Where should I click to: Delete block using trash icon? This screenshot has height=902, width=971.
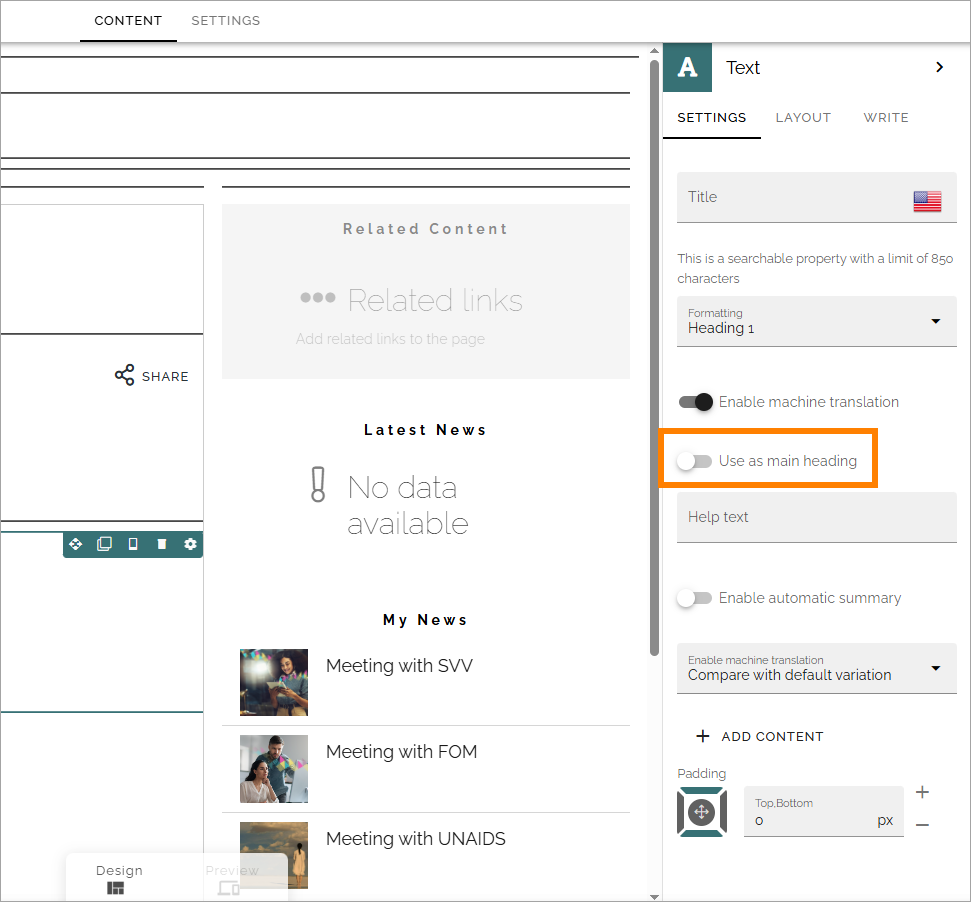(x=162, y=544)
